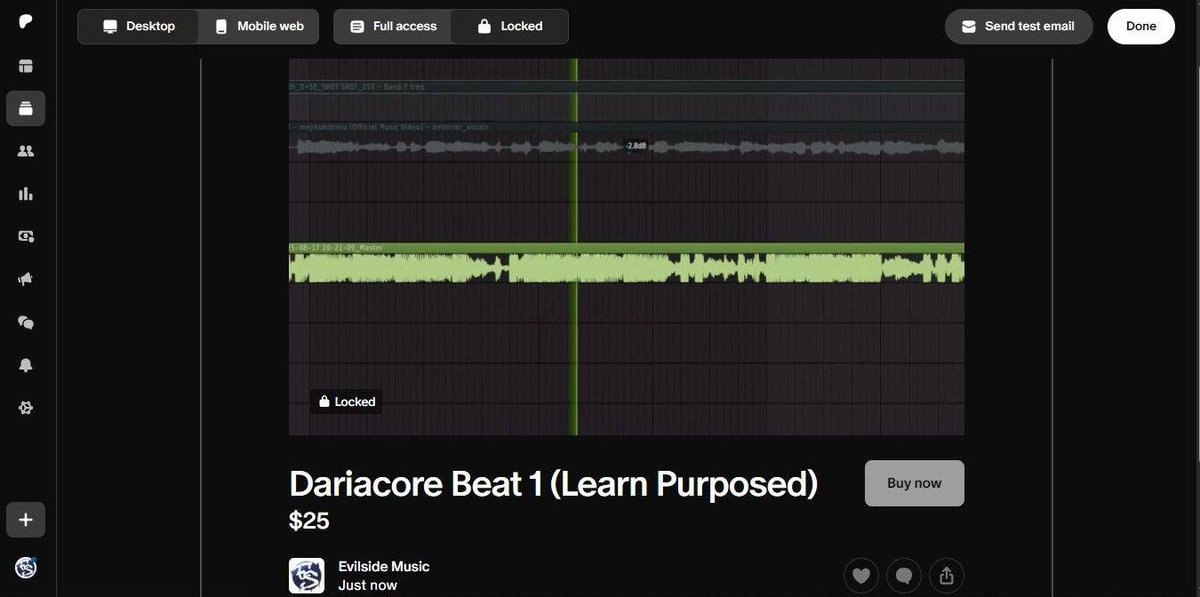The width and height of the screenshot is (1200, 597).
Task: Open the dashboard home icon in the sidebar
Action: tap(26, 66)
